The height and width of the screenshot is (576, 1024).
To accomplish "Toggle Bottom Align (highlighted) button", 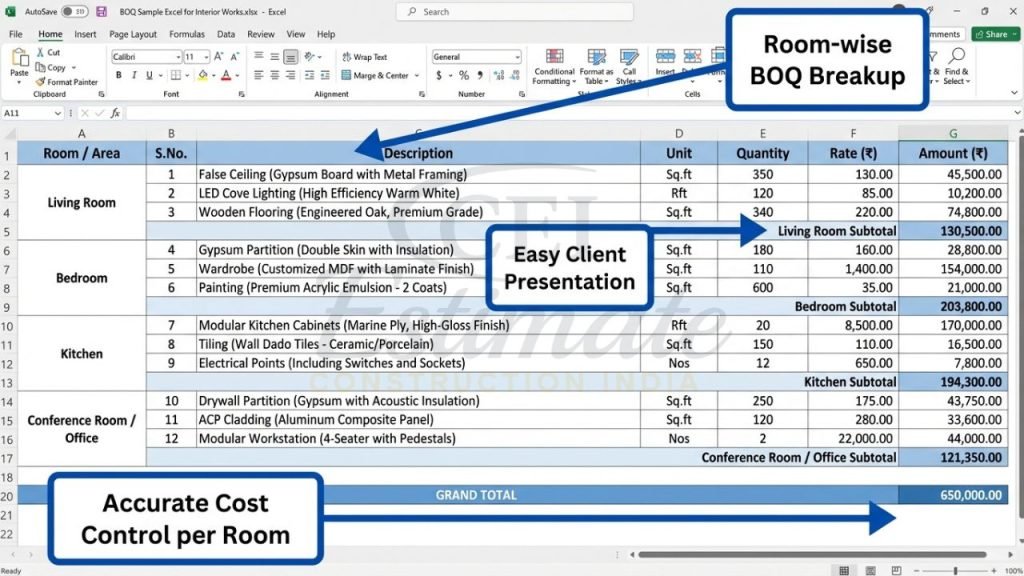I will [291, 57].
